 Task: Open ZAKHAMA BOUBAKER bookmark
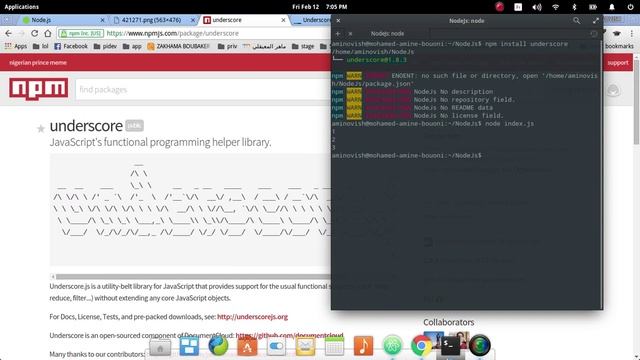click(x=178, y=47)
